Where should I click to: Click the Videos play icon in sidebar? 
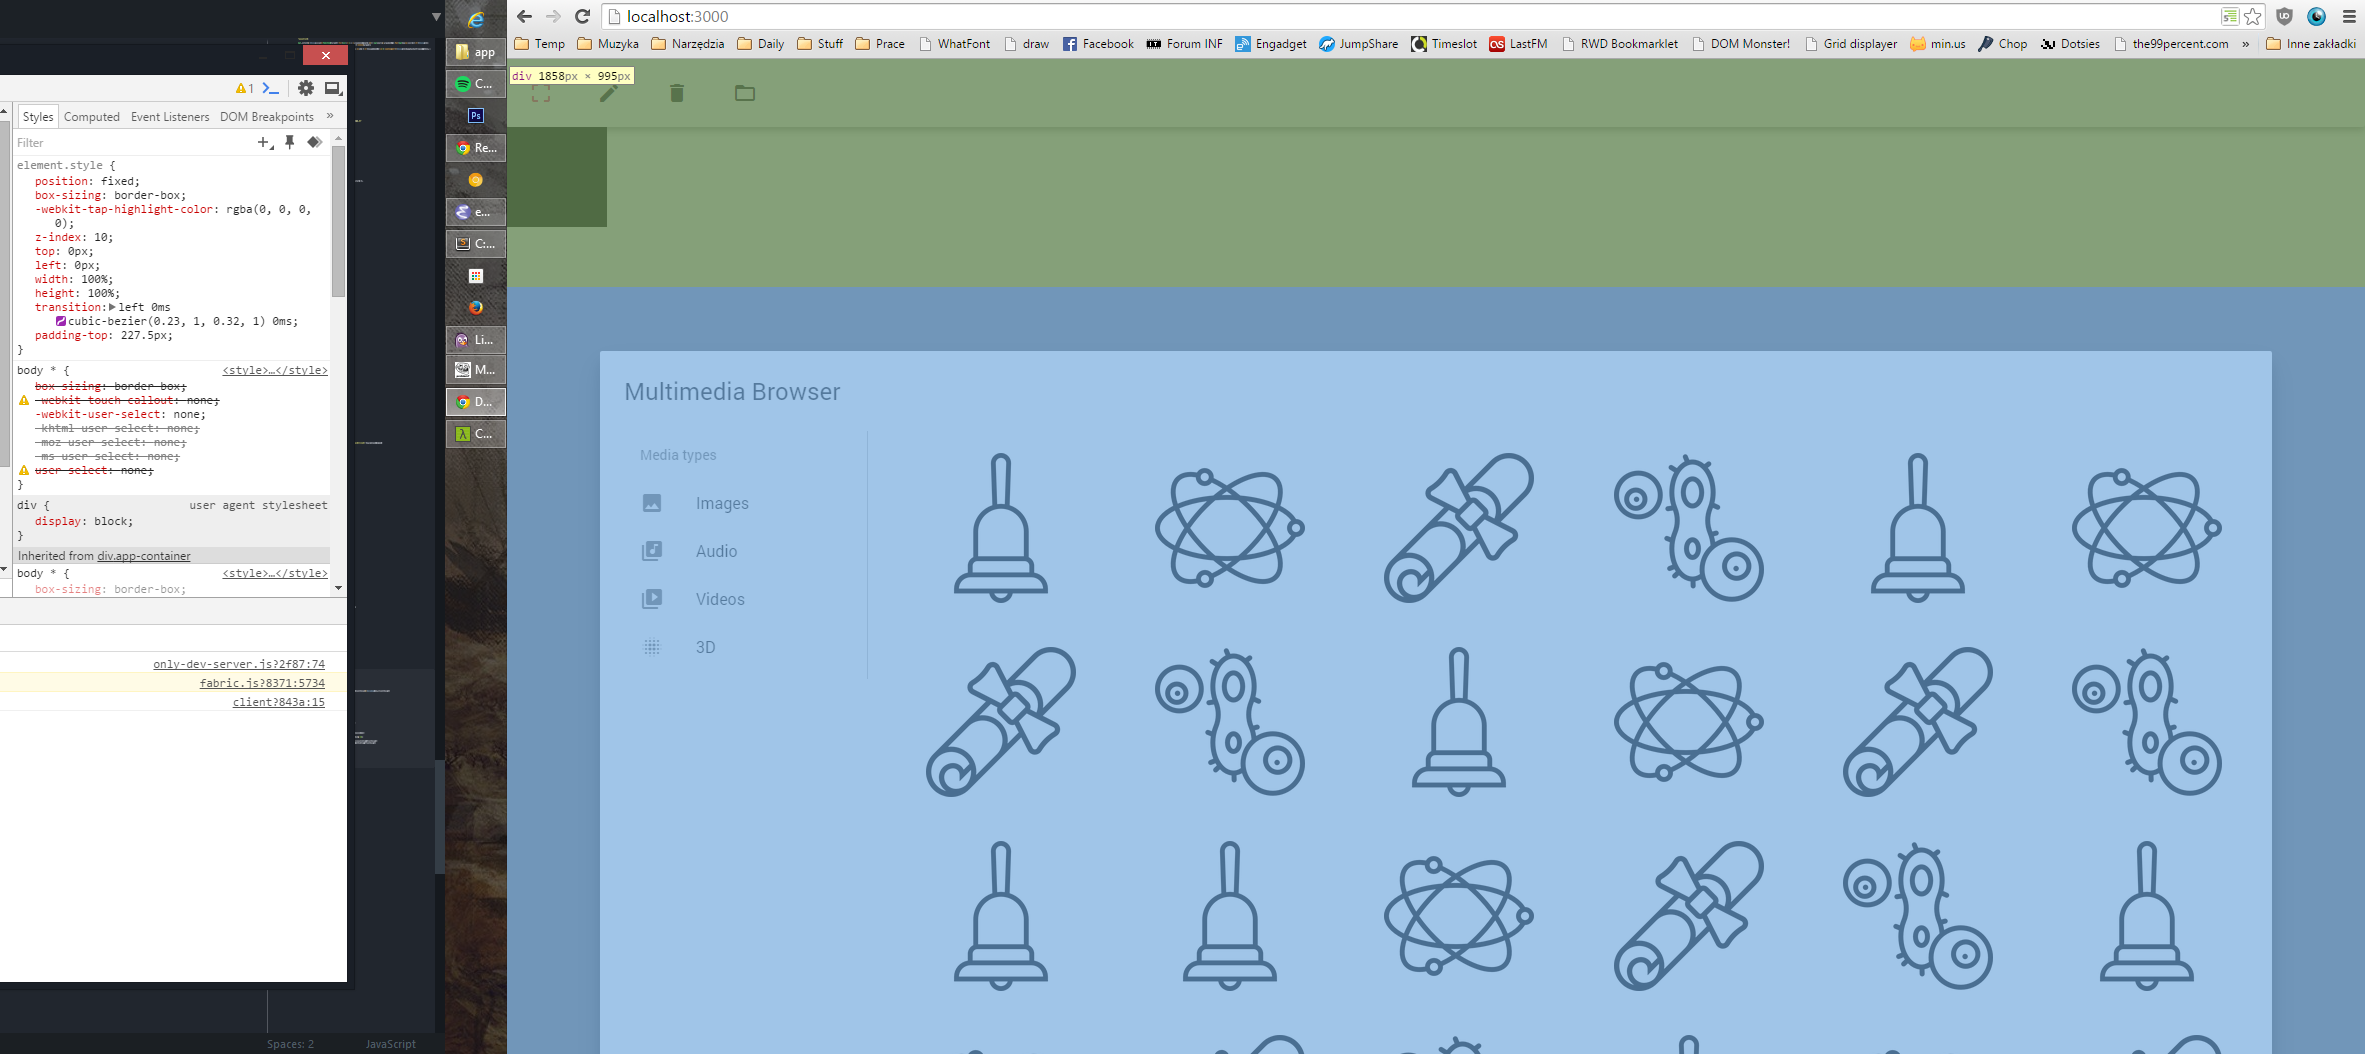pyautogui.click(x=652, y=599)
